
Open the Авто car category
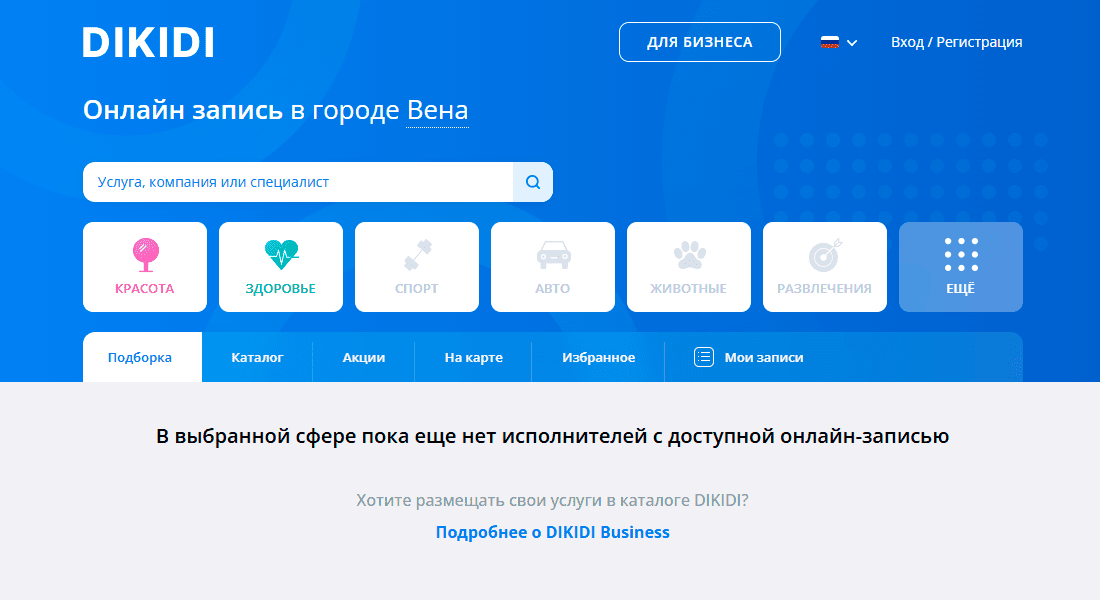(553, 267)
